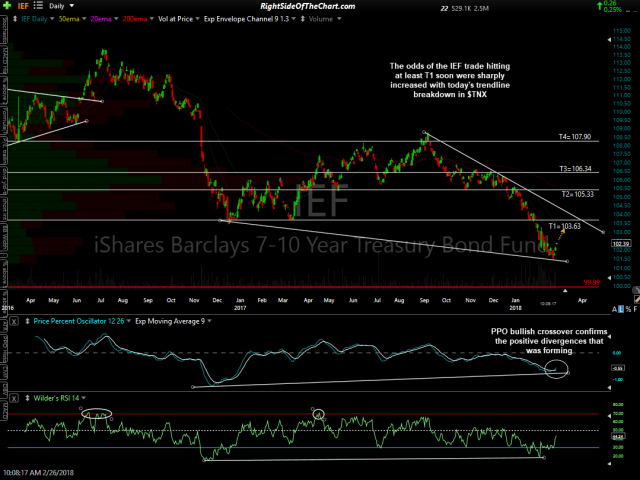The height and width of the screenshot is (480, 640).
Task: Select logarithmic scale L button
Action: pyautogui.click(x=621, y=310)
